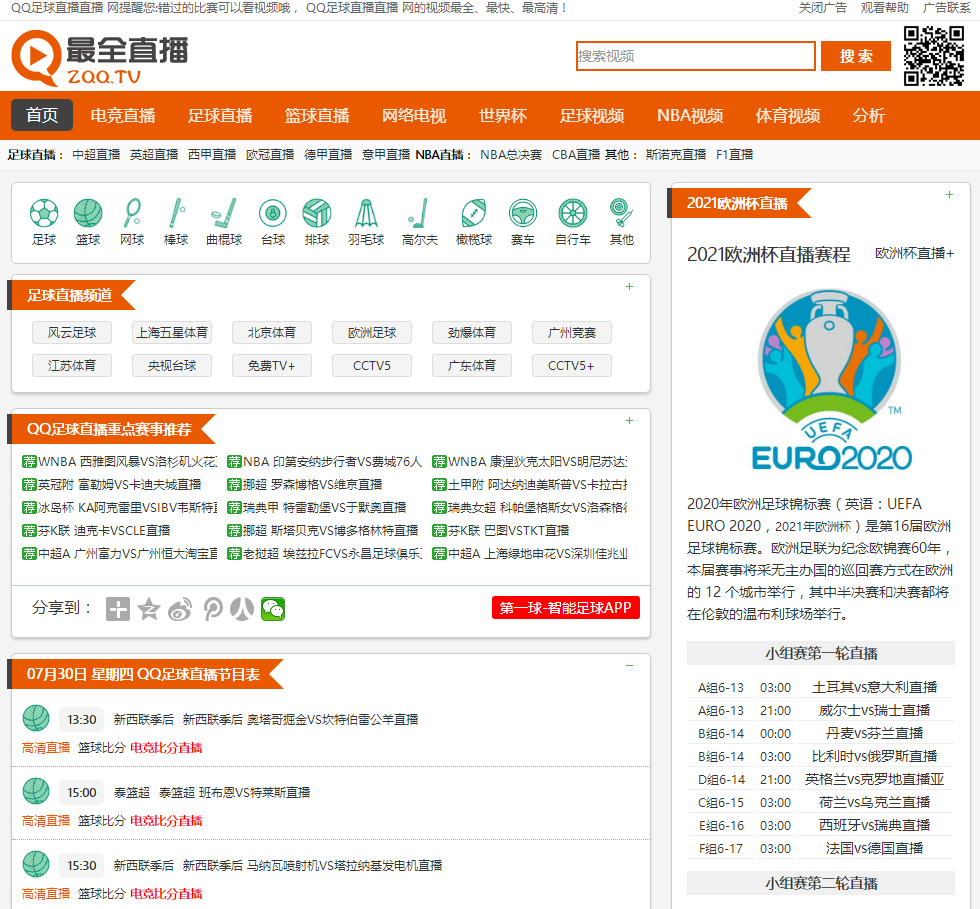Click 关闭广告 at the top
This screenshot has width=980, height=909.
pos(822,8)
